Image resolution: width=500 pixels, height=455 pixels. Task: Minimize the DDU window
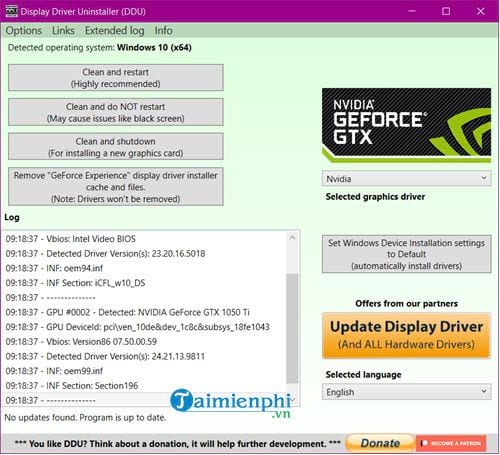pyautogui.click(x=412, y=11)
